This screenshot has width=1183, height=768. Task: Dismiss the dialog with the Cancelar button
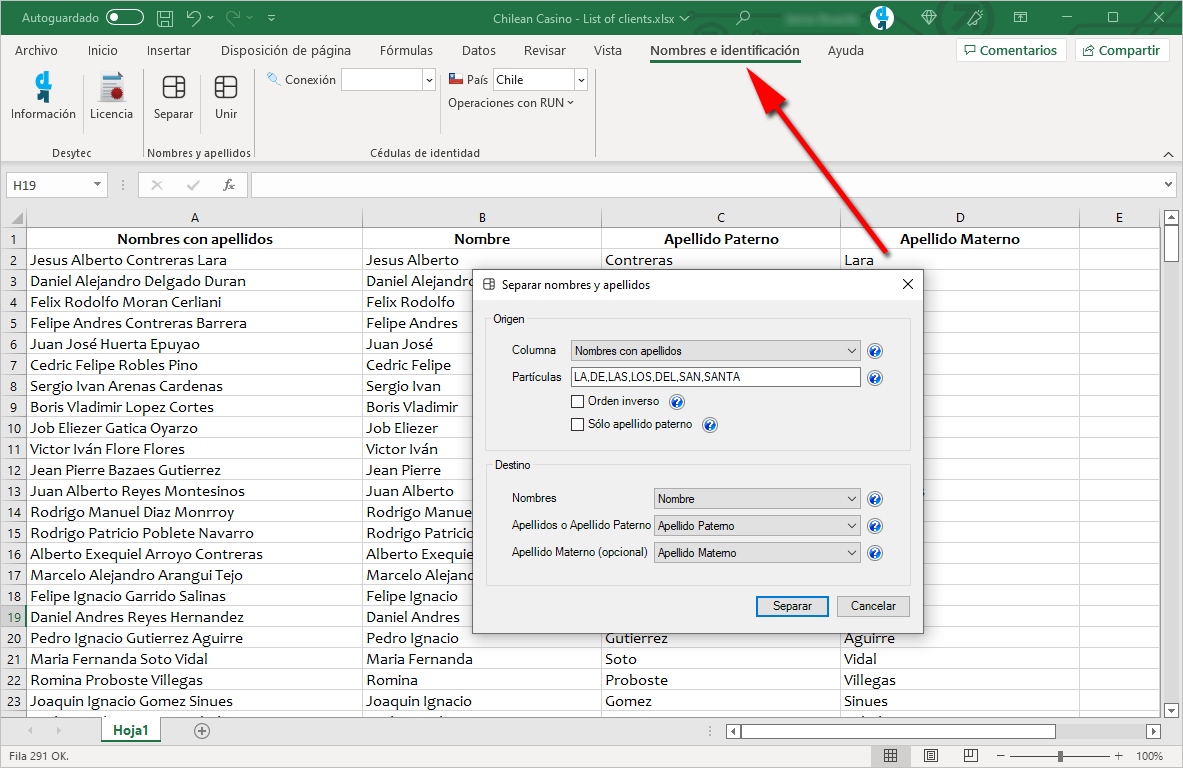click(x=872, y=606)
